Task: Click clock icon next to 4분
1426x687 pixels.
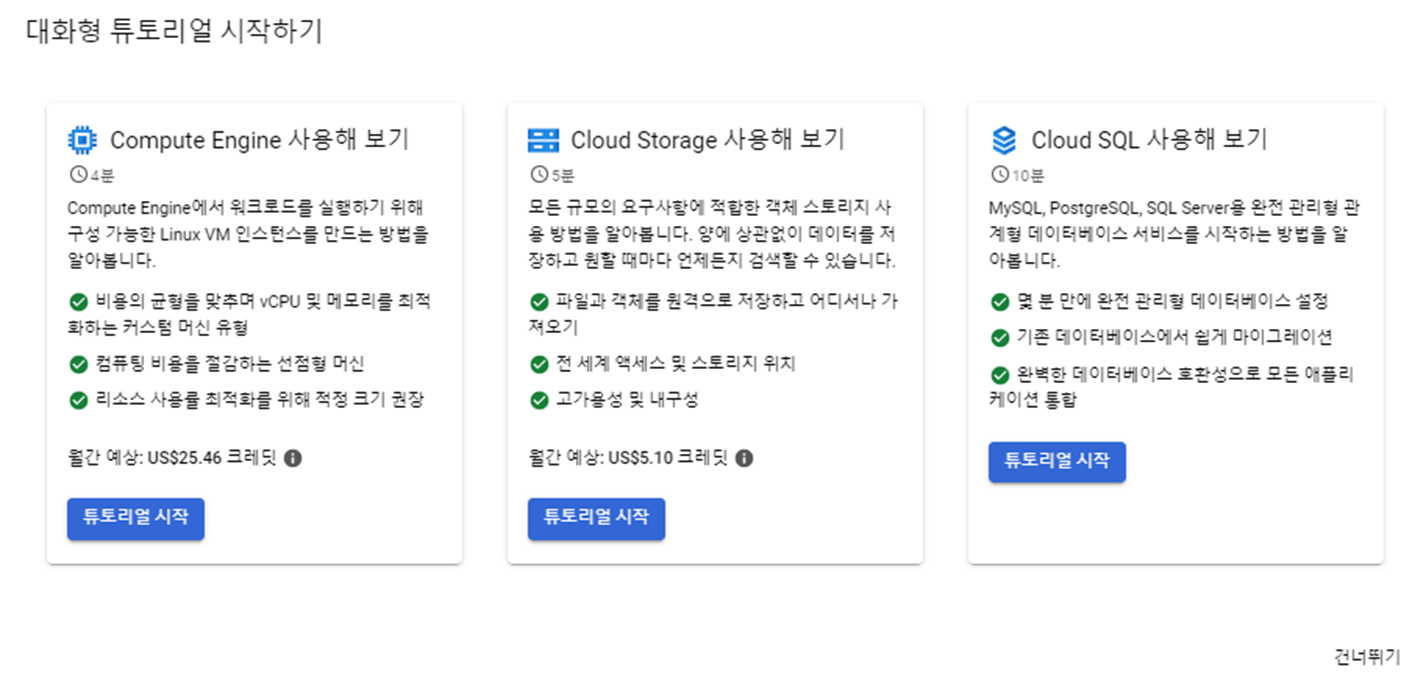Action: (77, 175)
